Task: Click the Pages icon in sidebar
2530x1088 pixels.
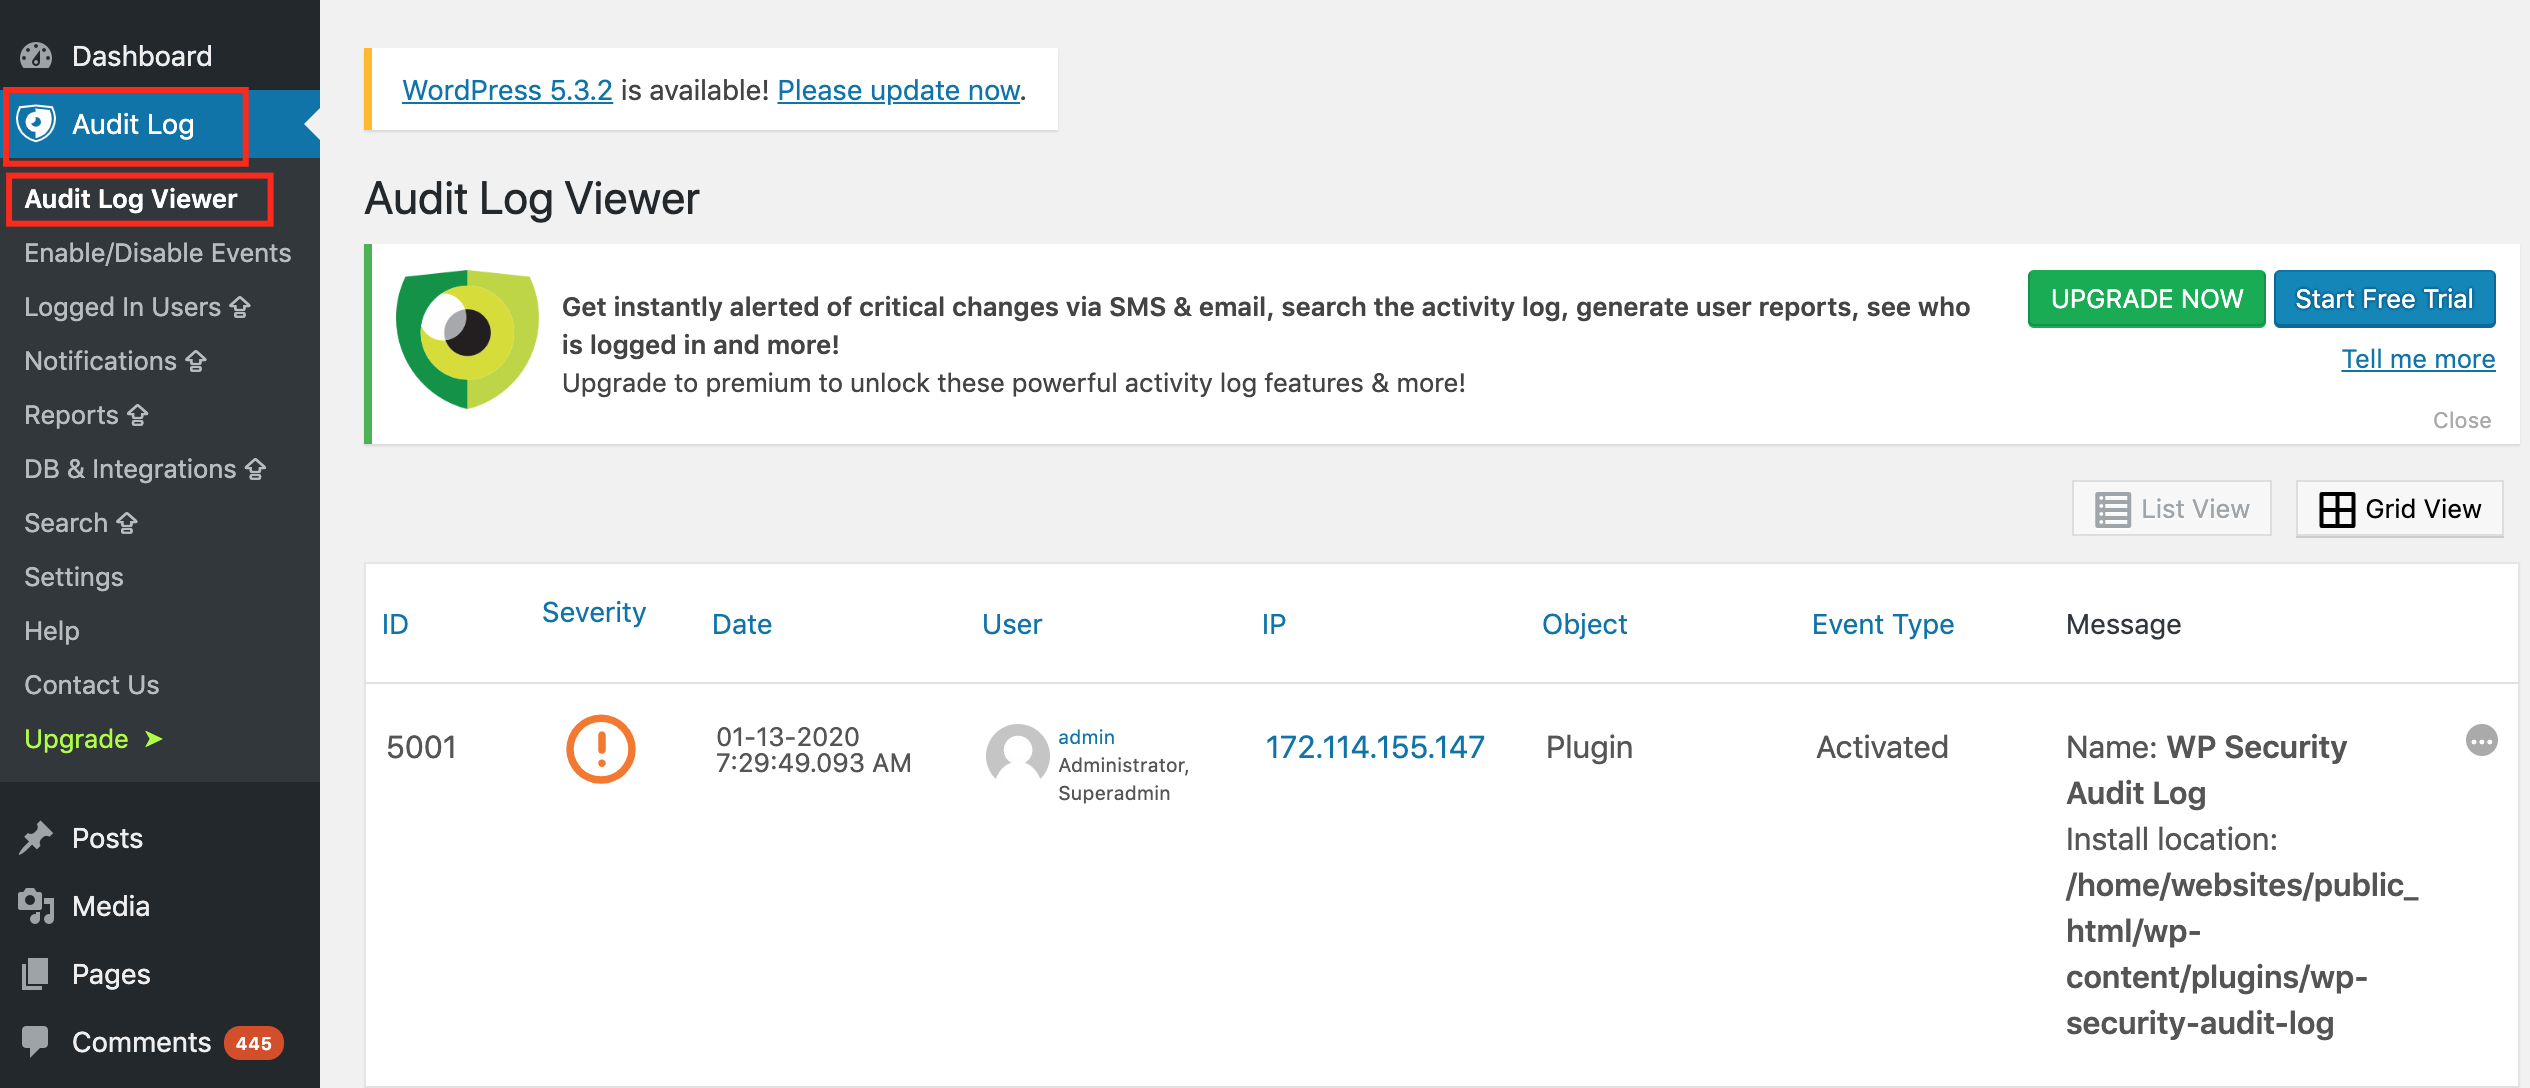Action: (x=36, y=974)
